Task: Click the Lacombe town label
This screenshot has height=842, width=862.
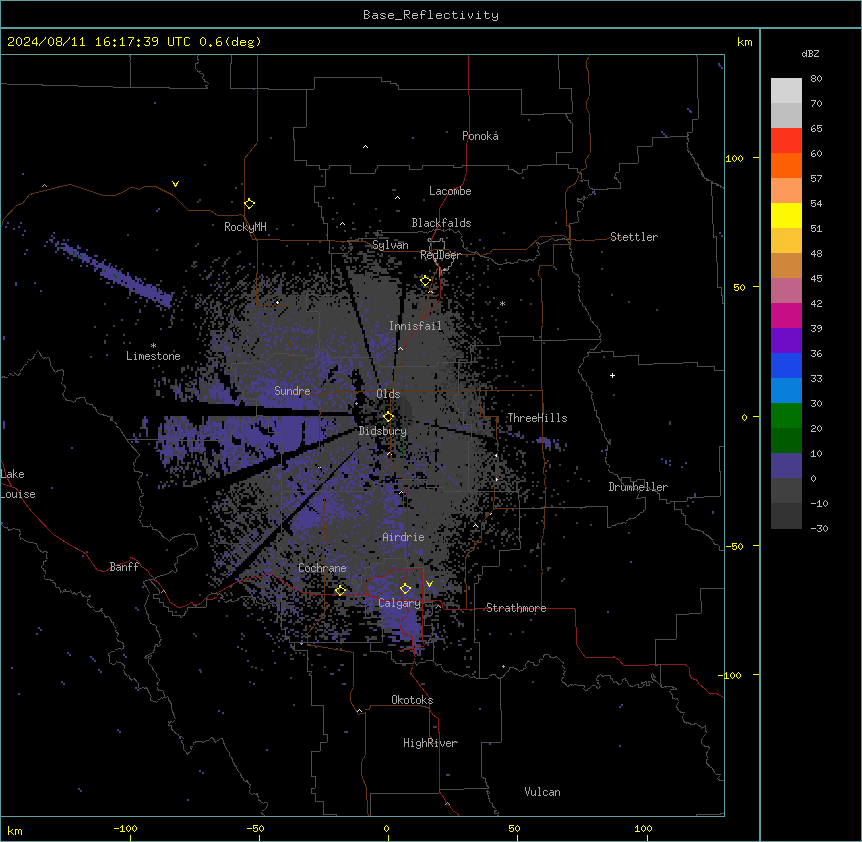Action: [x=450, y=191]
